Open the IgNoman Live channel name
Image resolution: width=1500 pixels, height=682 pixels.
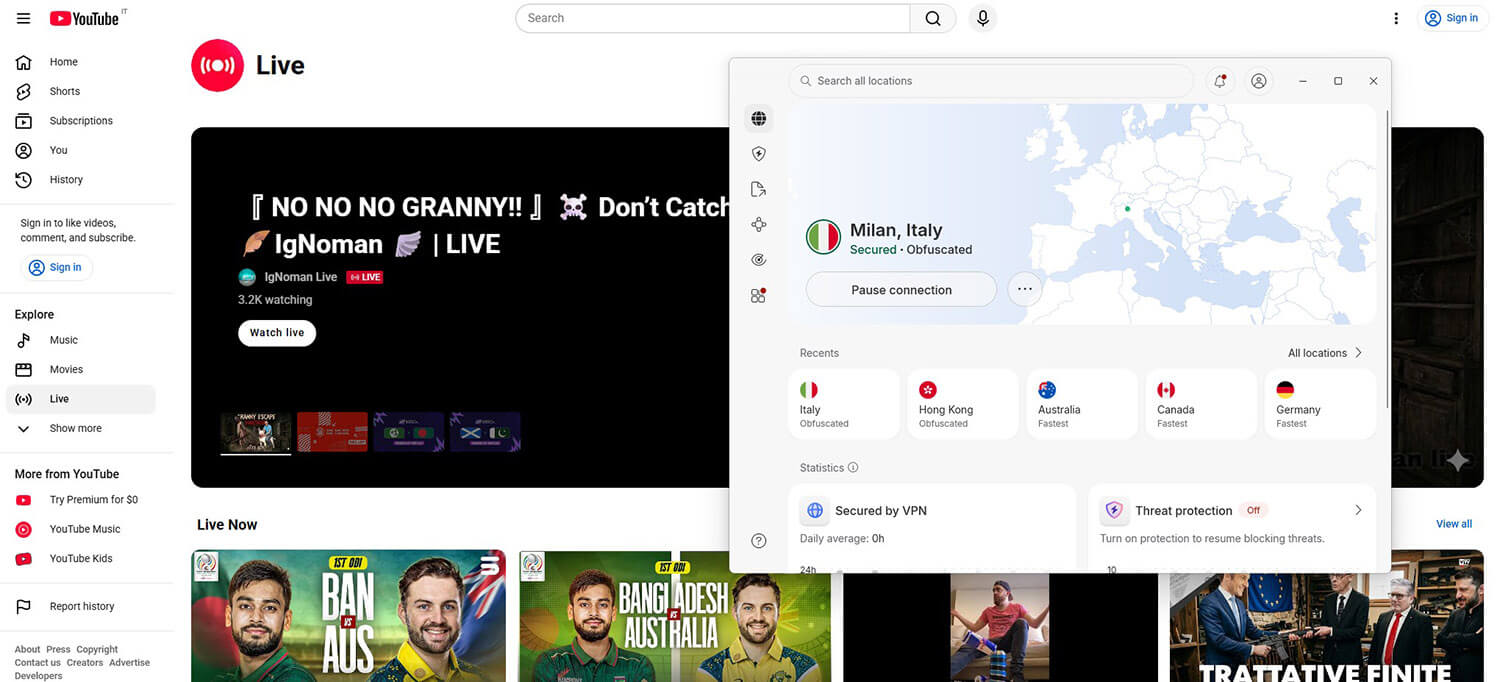point(300,277)
